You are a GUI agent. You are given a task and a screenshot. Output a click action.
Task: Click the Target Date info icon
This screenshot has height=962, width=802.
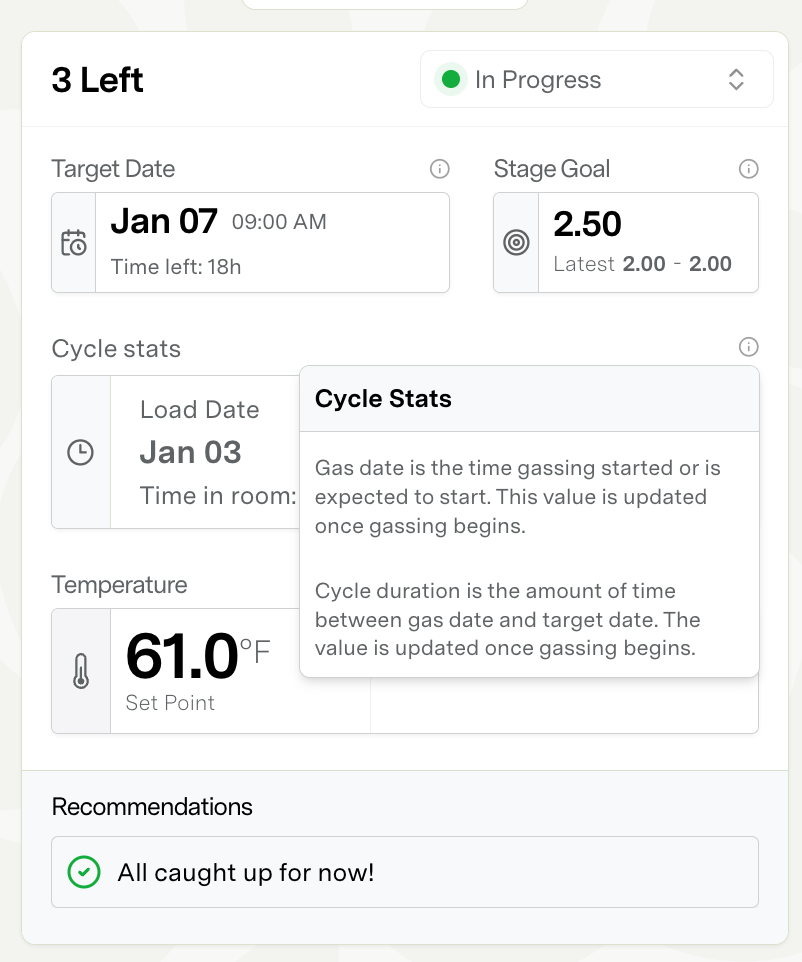point(439,169)
